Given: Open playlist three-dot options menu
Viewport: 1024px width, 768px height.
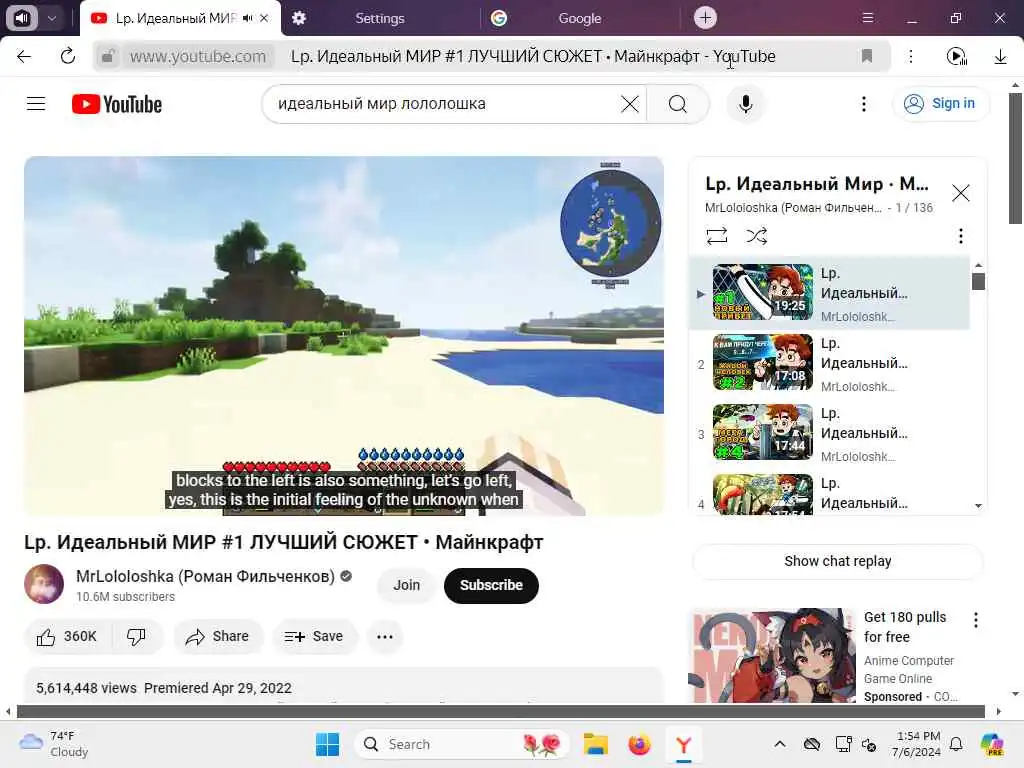Looking at the screenshot, I should [x=960, y=236].
